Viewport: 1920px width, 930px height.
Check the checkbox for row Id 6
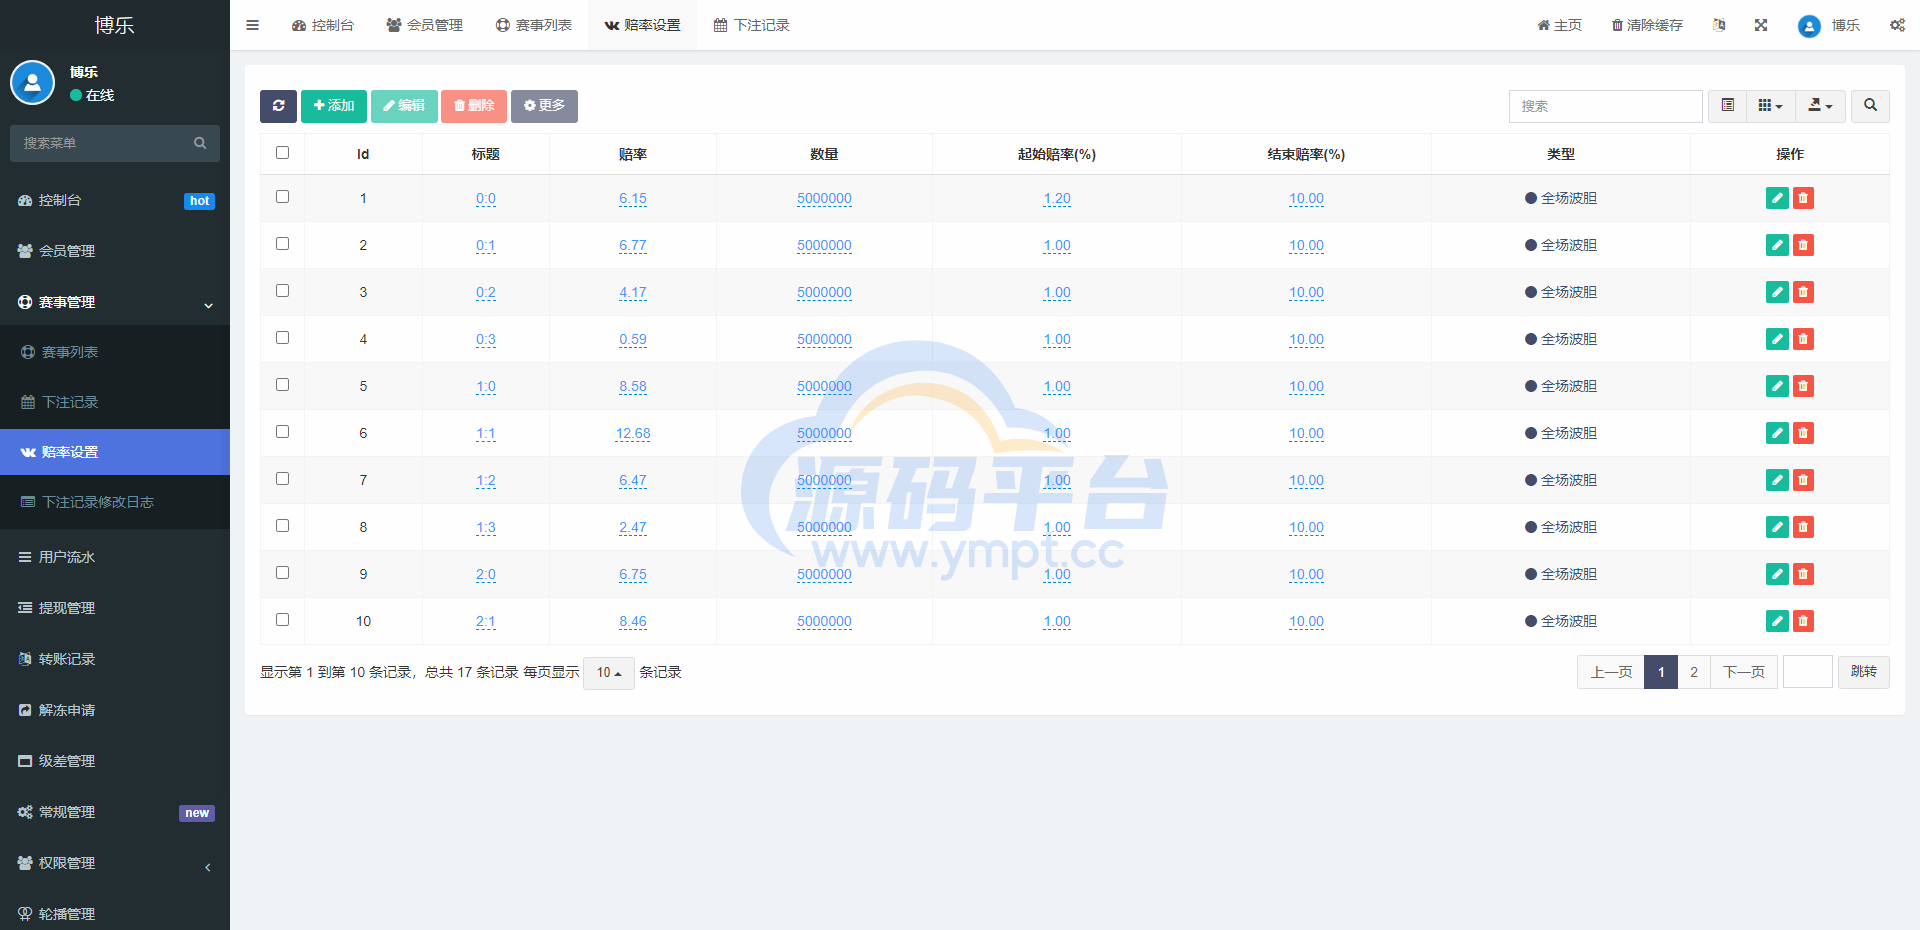coord(282,432)
